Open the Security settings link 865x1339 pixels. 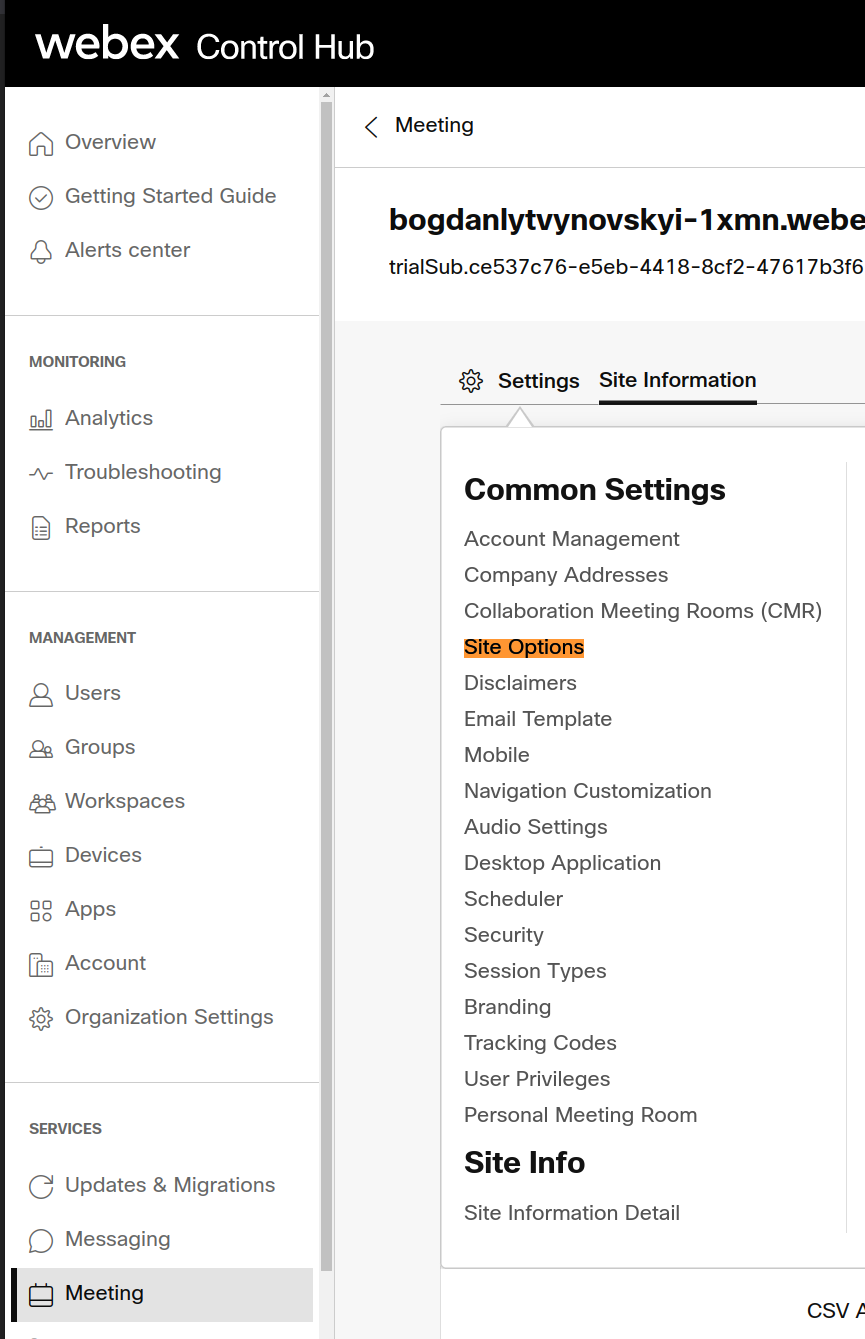[x=504, y=935]
